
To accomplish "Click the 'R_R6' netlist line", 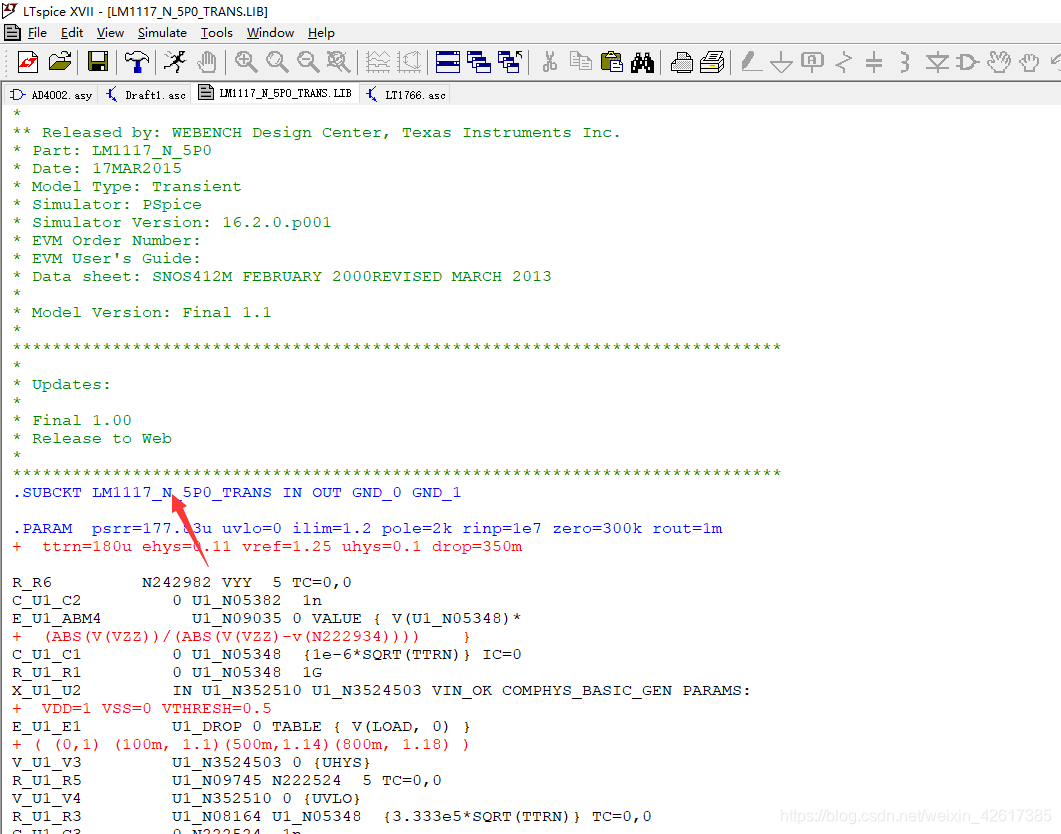I will click(x=182, y=582).
